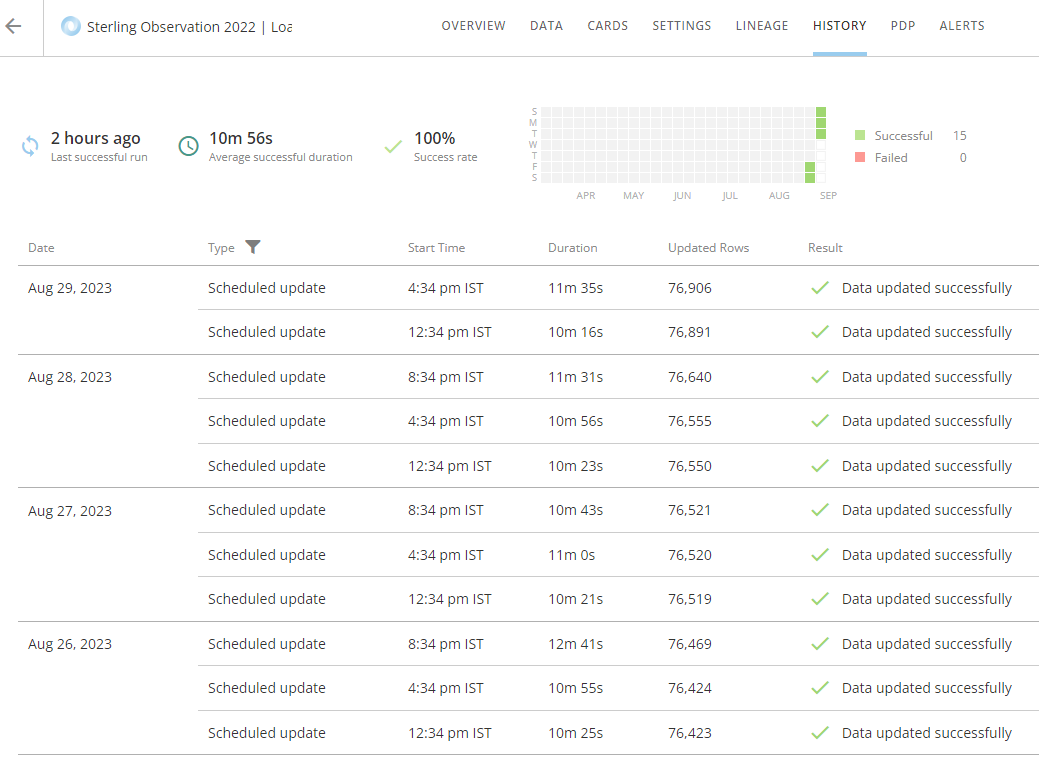This screenshot has height=757, width=1039.
Task: Select the History tab
Action: (x=840, y=26)
